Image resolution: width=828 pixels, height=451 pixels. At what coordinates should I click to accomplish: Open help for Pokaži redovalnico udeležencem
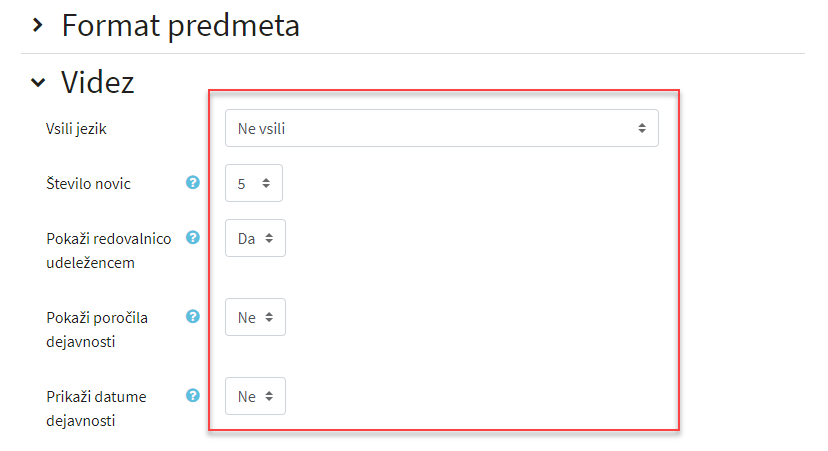[x=193, y=238]
